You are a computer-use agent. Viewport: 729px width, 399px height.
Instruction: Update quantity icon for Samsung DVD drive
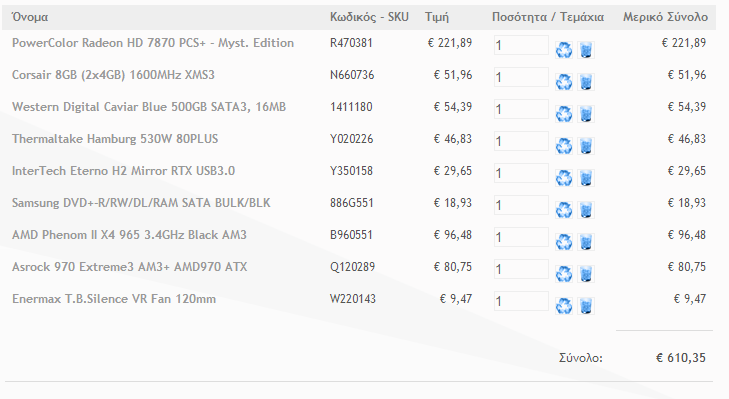click(x=563, y=210)
